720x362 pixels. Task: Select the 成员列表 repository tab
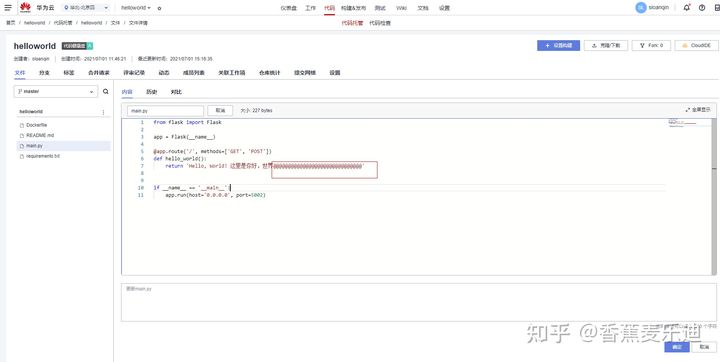194,73
